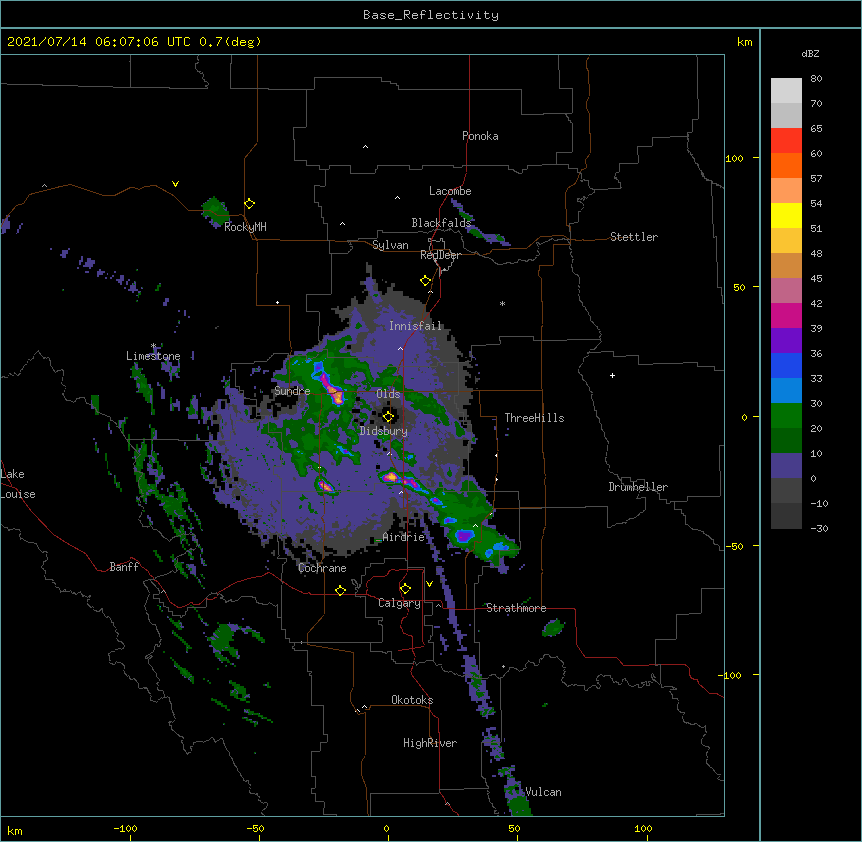
Task: Click the ThreeHills city label
Action: coord(534,418)
